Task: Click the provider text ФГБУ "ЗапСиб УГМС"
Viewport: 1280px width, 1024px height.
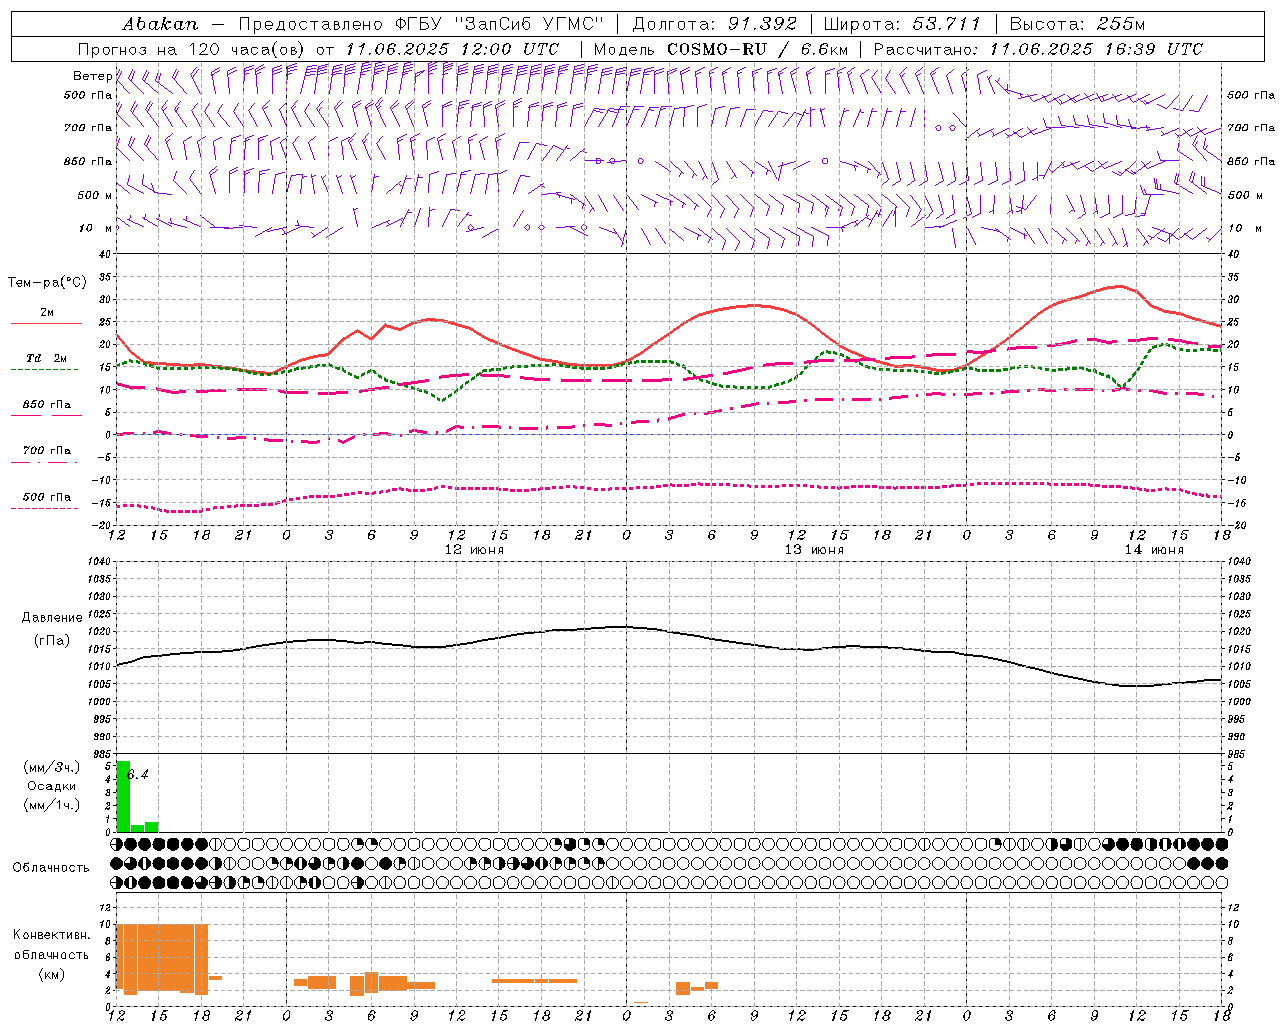Action: coord(499,24)
